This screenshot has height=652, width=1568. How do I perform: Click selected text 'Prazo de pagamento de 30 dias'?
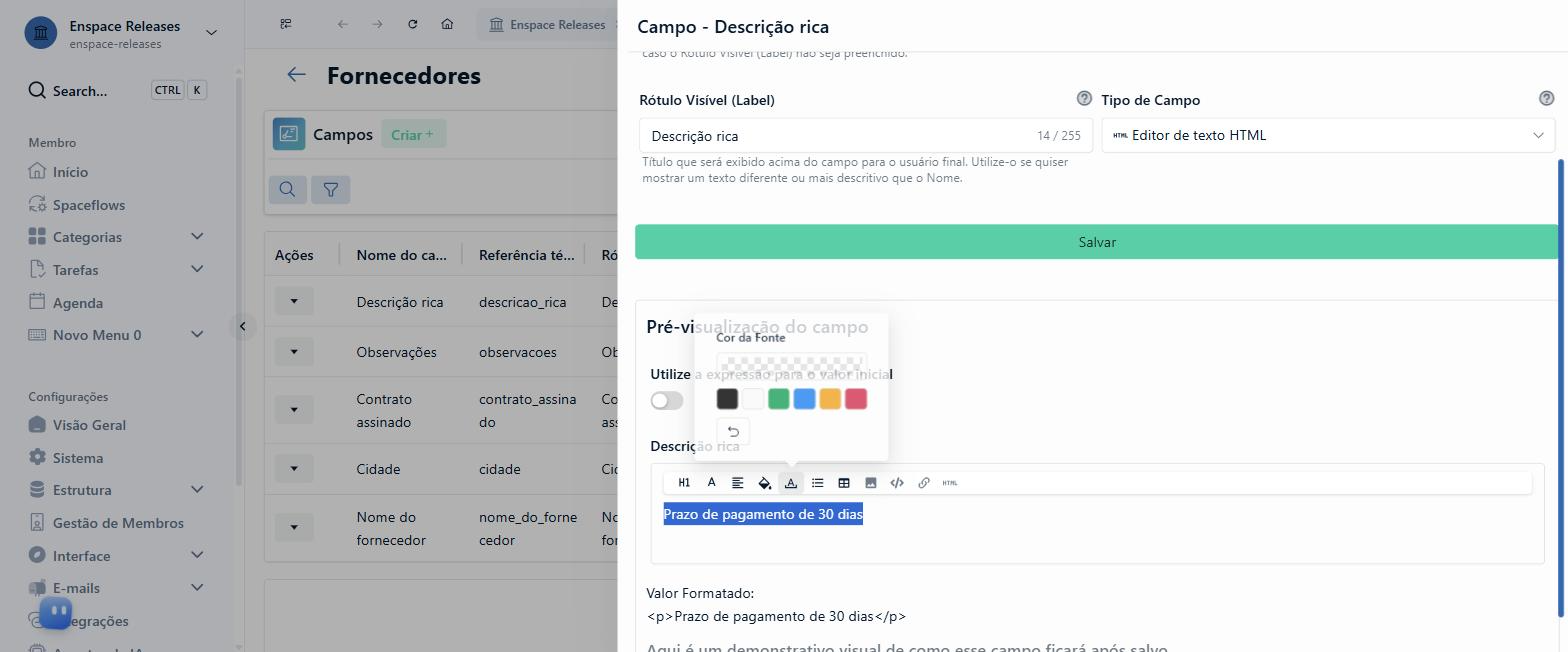[763, 514]
